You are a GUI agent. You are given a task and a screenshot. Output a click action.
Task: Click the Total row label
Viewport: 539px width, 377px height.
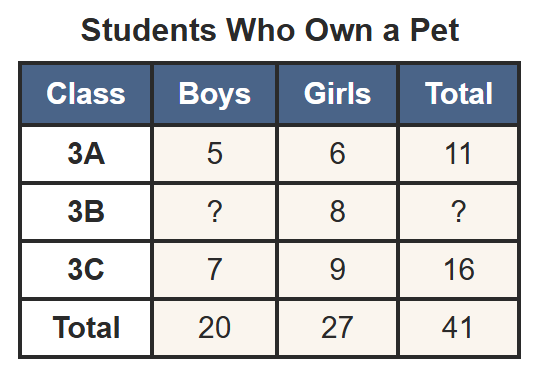[86, 328]
